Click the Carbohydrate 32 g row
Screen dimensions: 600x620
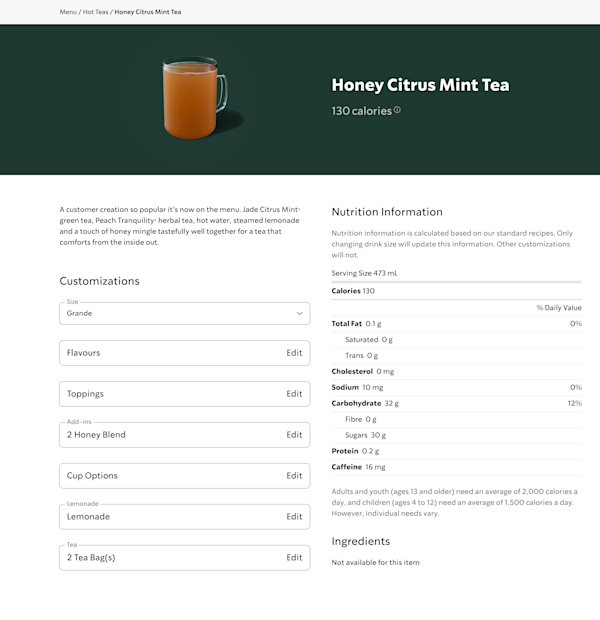pos(456,403)
